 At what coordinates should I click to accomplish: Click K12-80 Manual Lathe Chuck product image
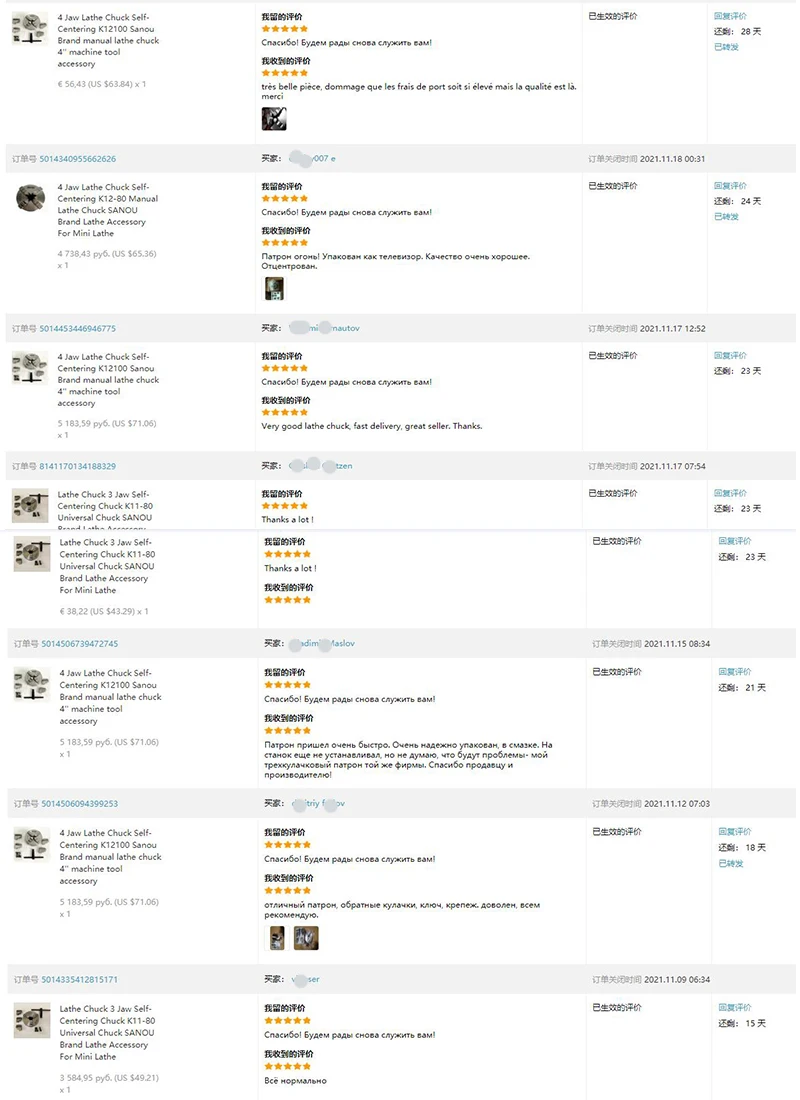click(30, 199)
